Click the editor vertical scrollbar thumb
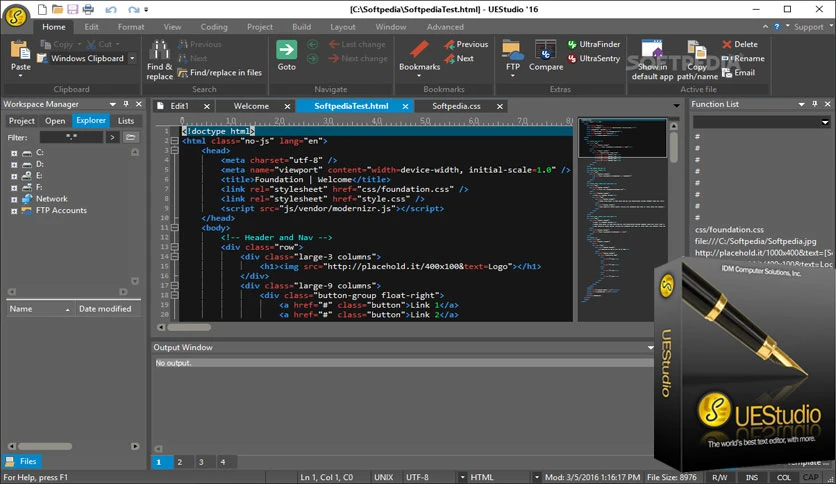 point(673,146)
